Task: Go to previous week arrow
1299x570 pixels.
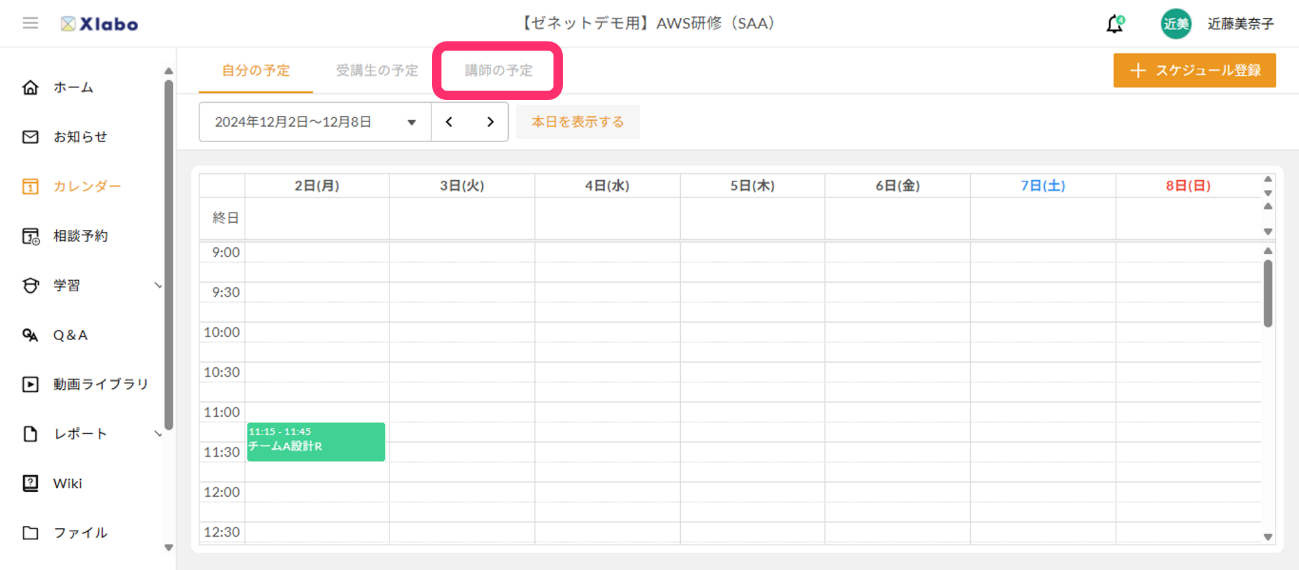Action: [450, 122]
